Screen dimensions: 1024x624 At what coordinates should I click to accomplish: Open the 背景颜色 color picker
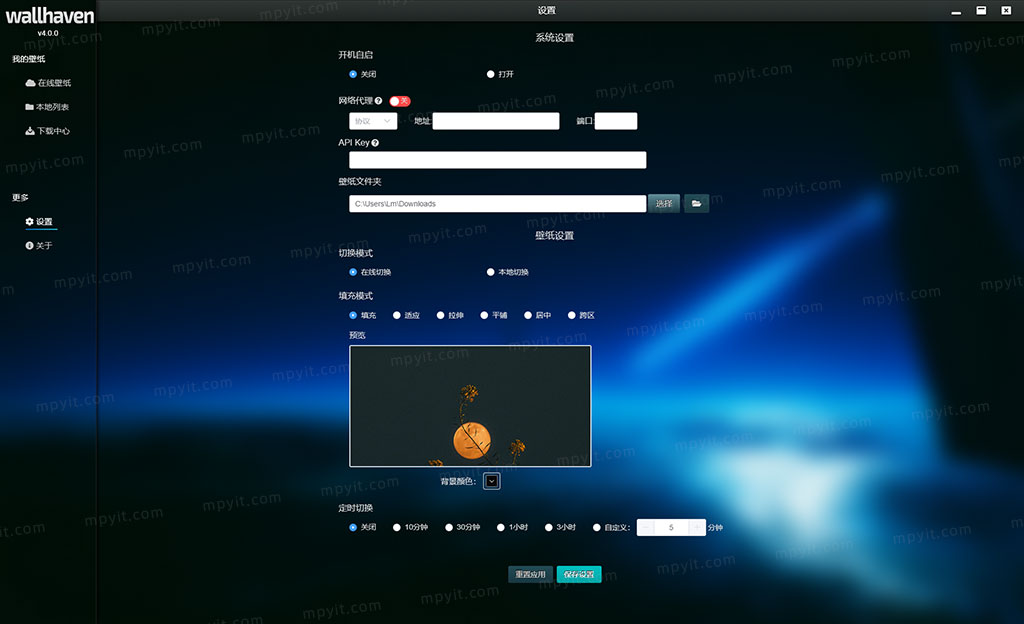click(x=492, y=482)
